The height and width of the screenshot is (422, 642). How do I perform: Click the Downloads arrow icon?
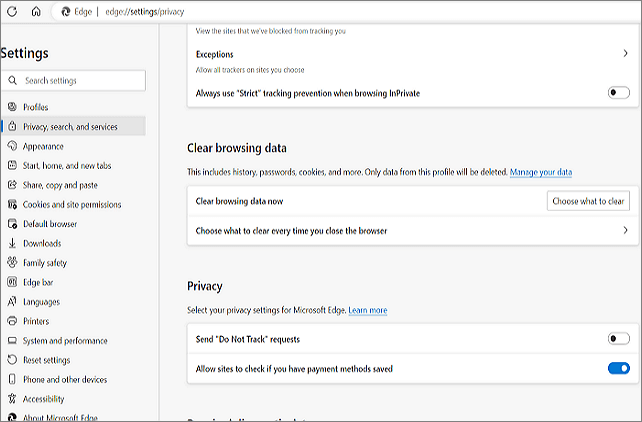(12, 243)
